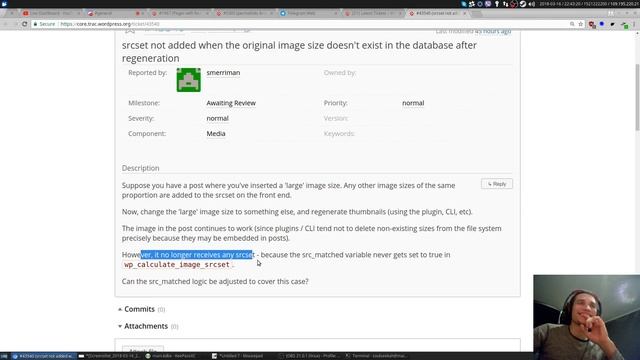Open the zoom magnifier icon in address bar

[x=572, y=24]
